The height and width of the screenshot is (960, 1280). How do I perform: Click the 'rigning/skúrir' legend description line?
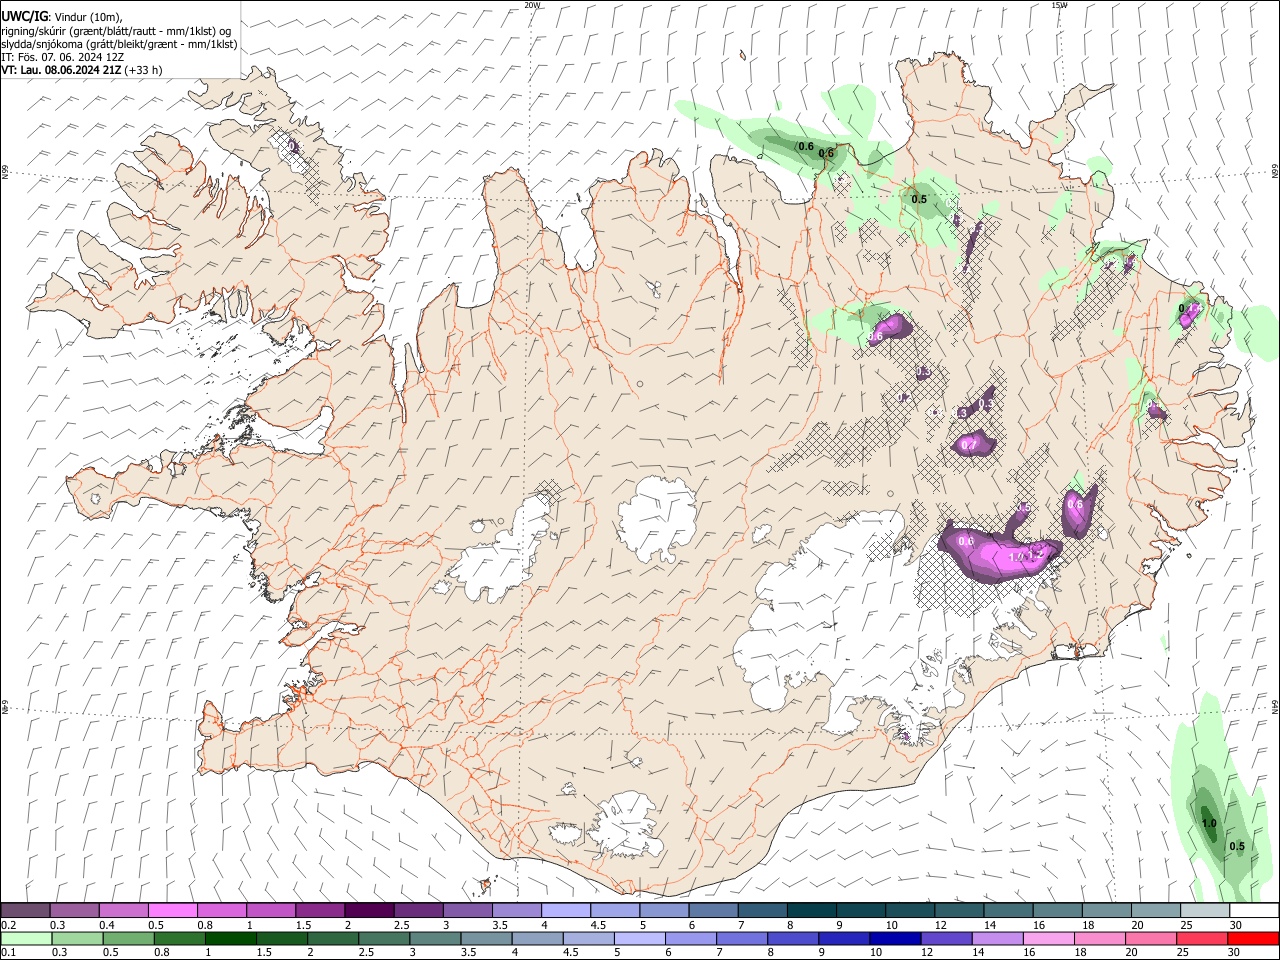116,31
